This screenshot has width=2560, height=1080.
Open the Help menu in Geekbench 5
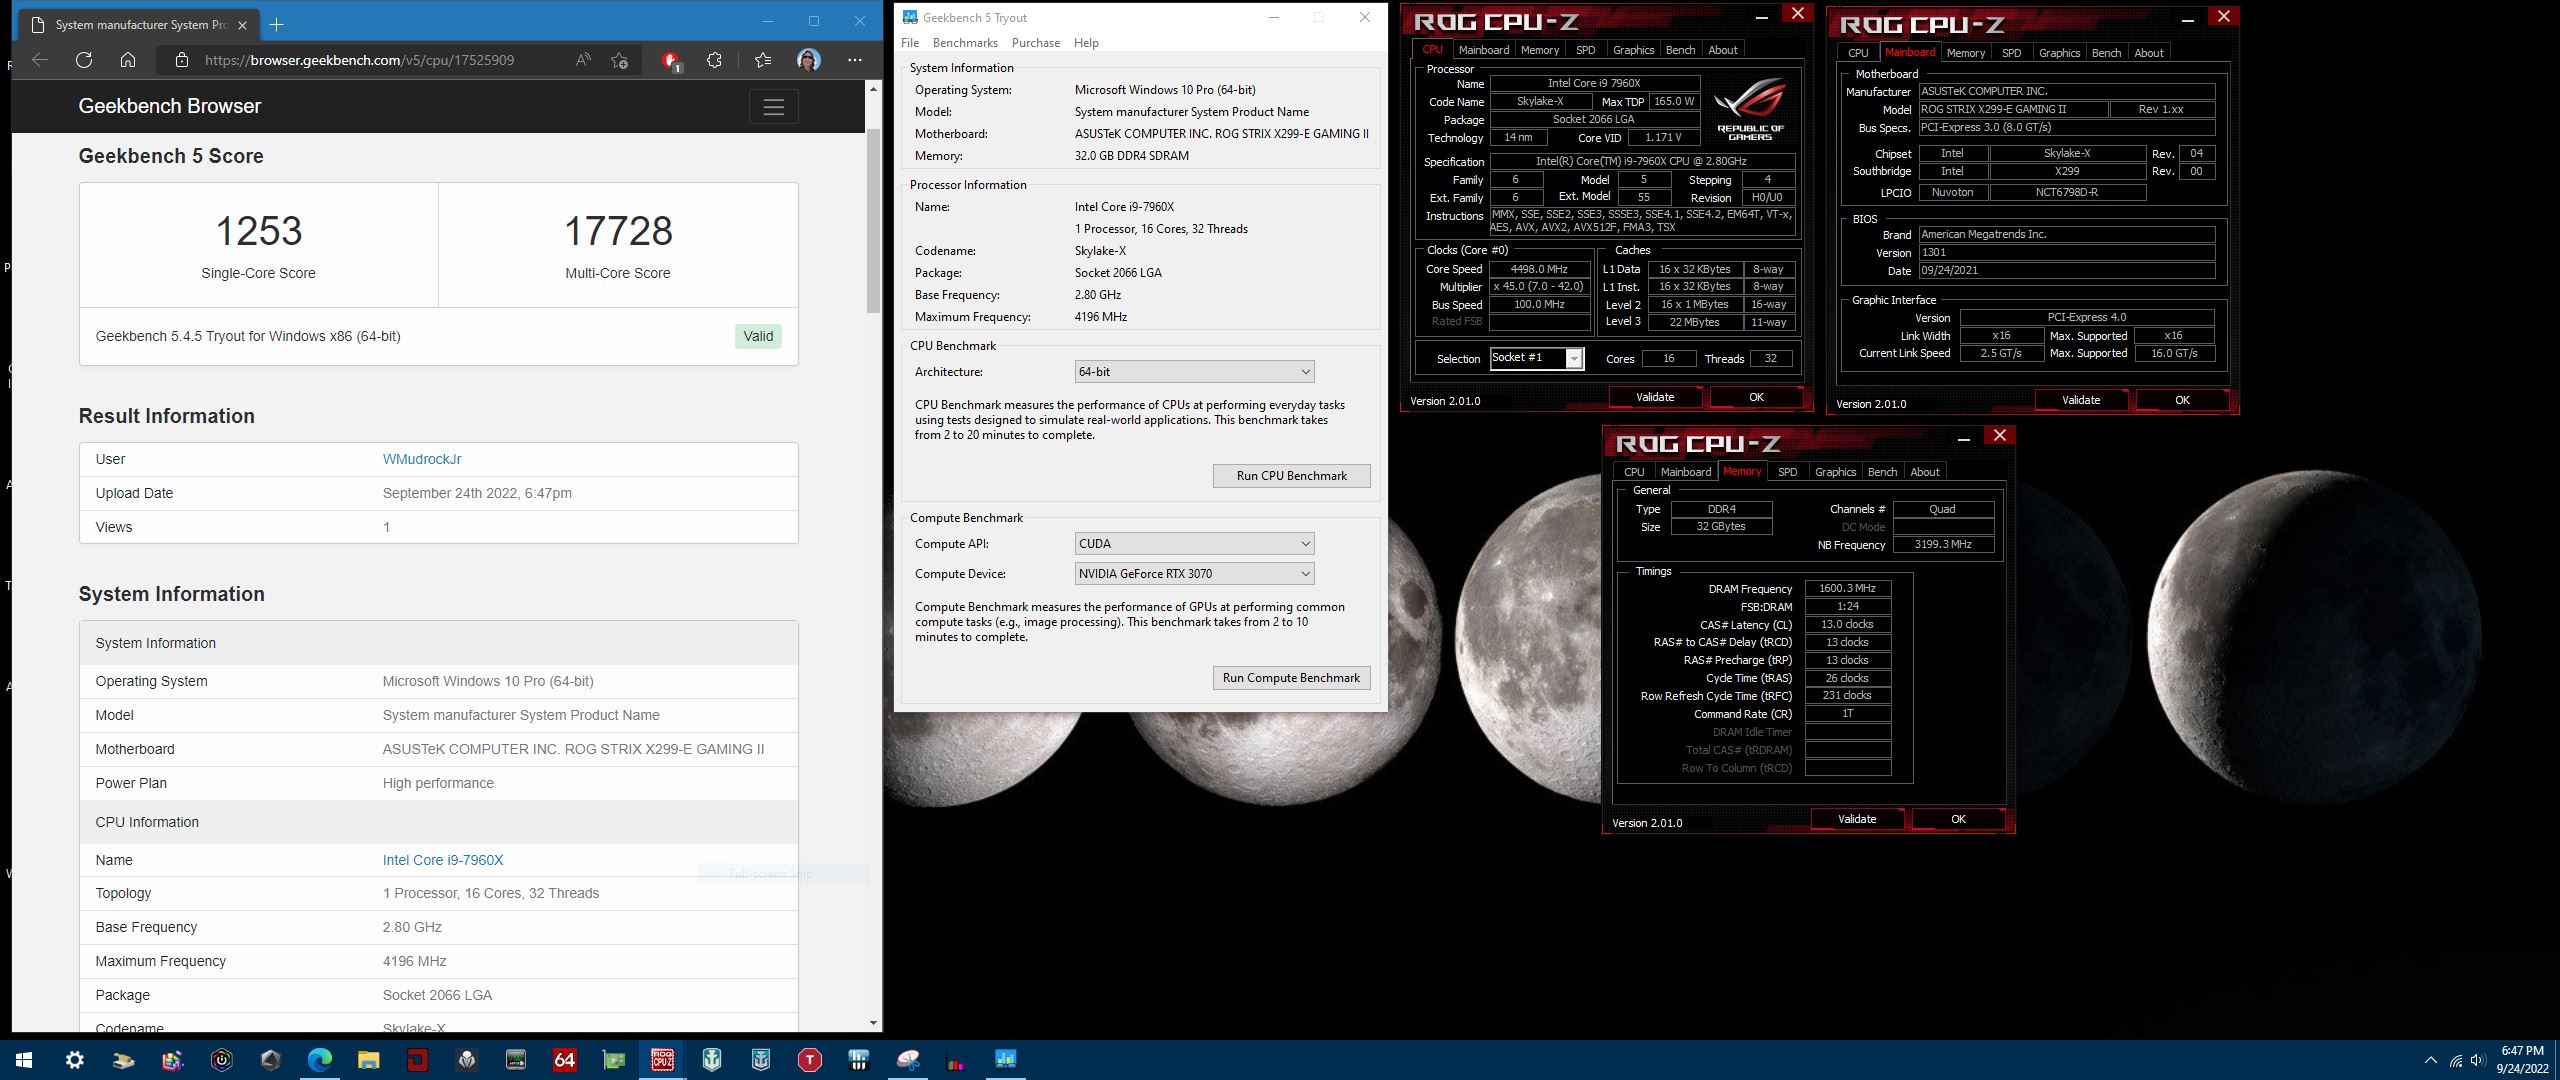click(1086, 43)
